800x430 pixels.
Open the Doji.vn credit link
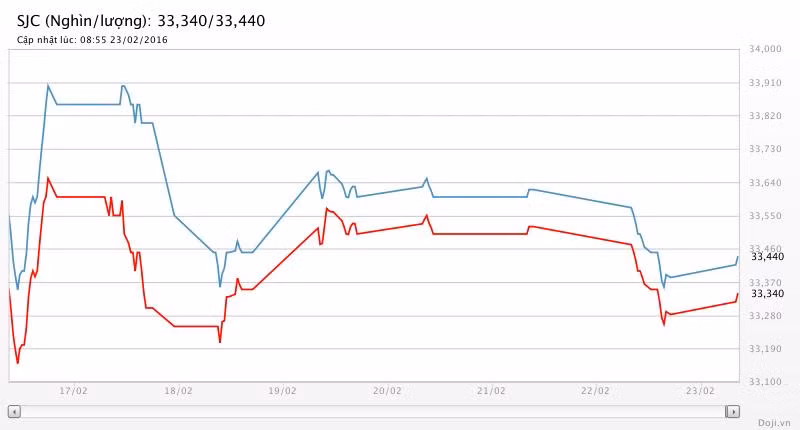point(774,423)
